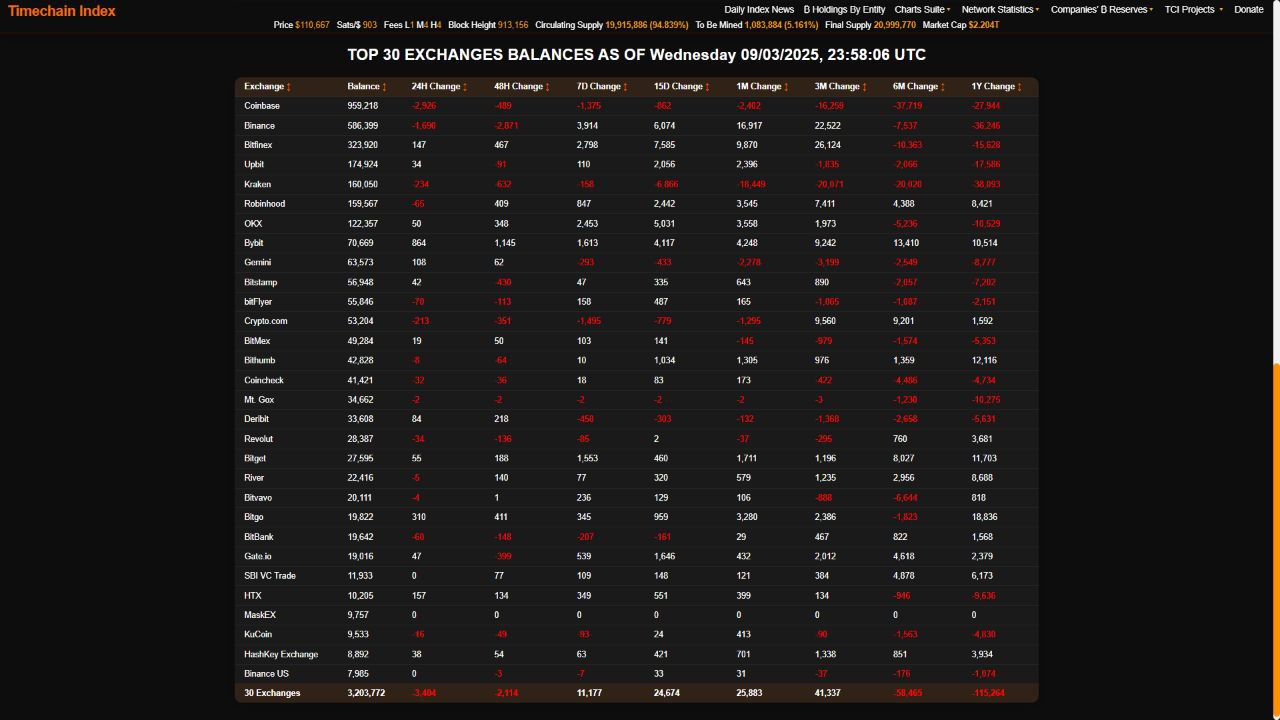1280x720 pixels.
Task: Open the Network Statistics dropdown
Action: pyautogui.click(x=1000, y=10)
